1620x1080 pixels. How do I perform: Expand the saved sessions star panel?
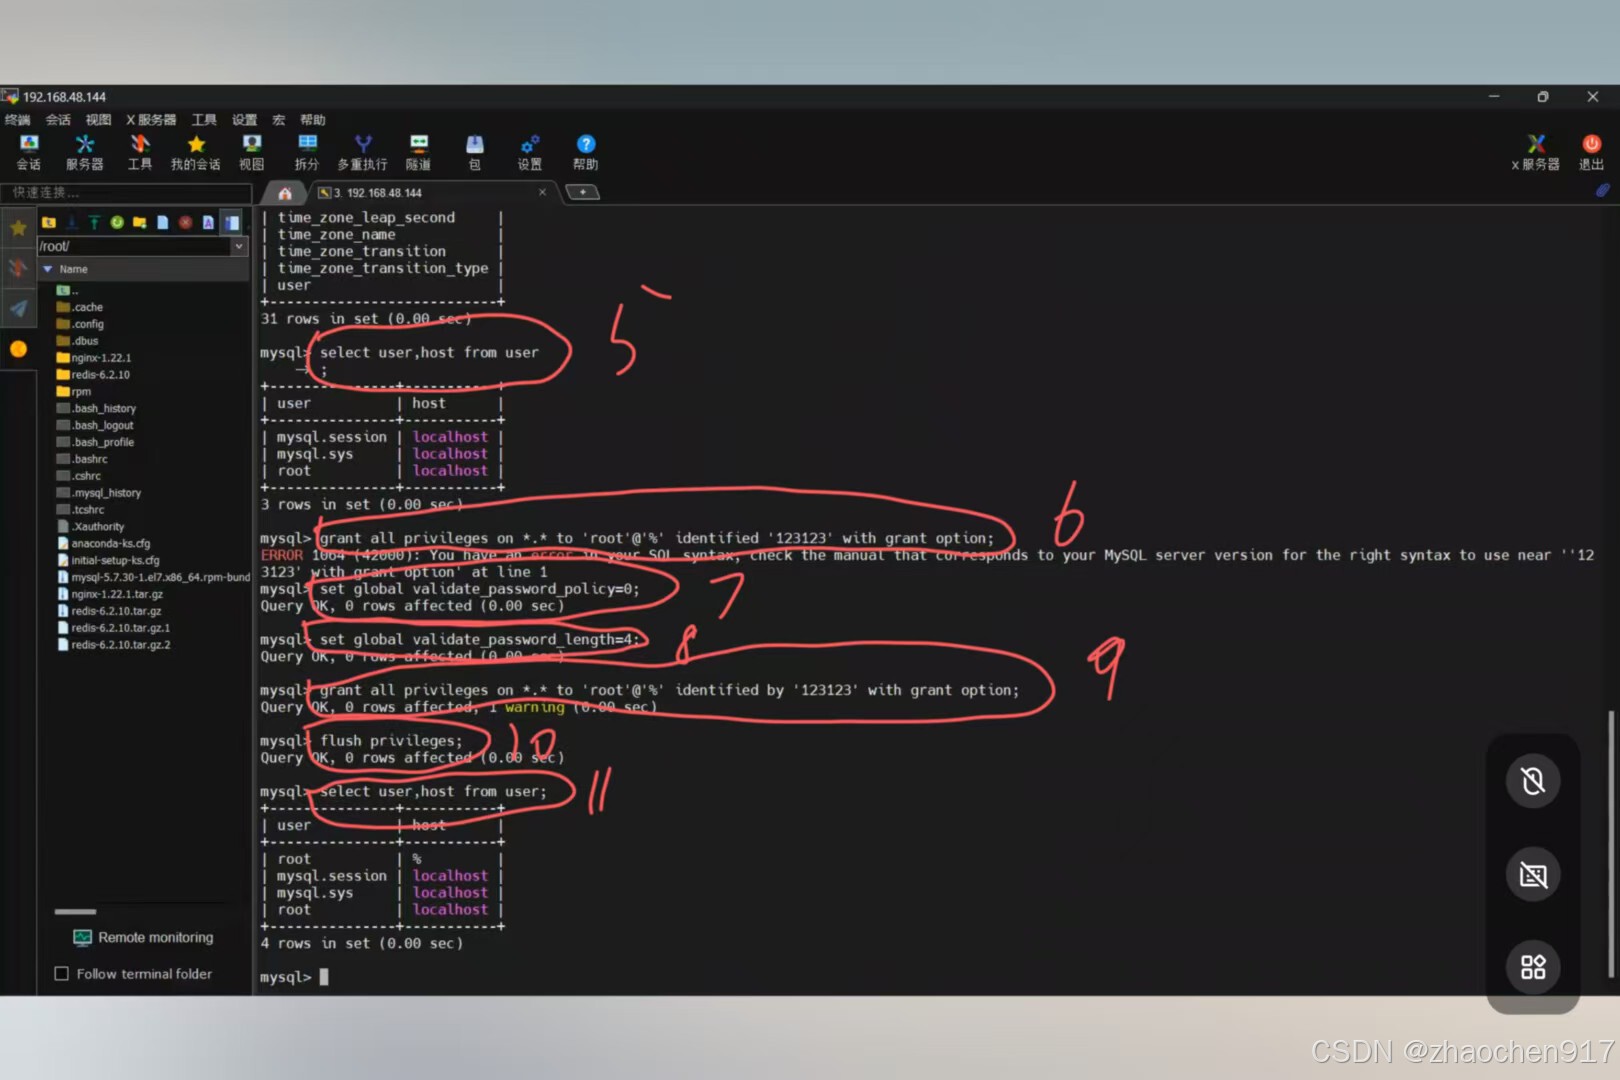(x=18, y=227)
